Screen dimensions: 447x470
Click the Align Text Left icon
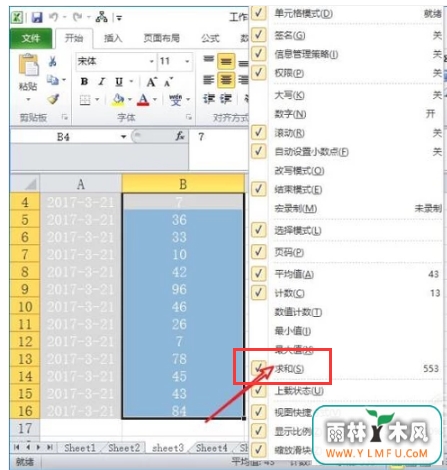pyautogui.click(x=209, y=80)
